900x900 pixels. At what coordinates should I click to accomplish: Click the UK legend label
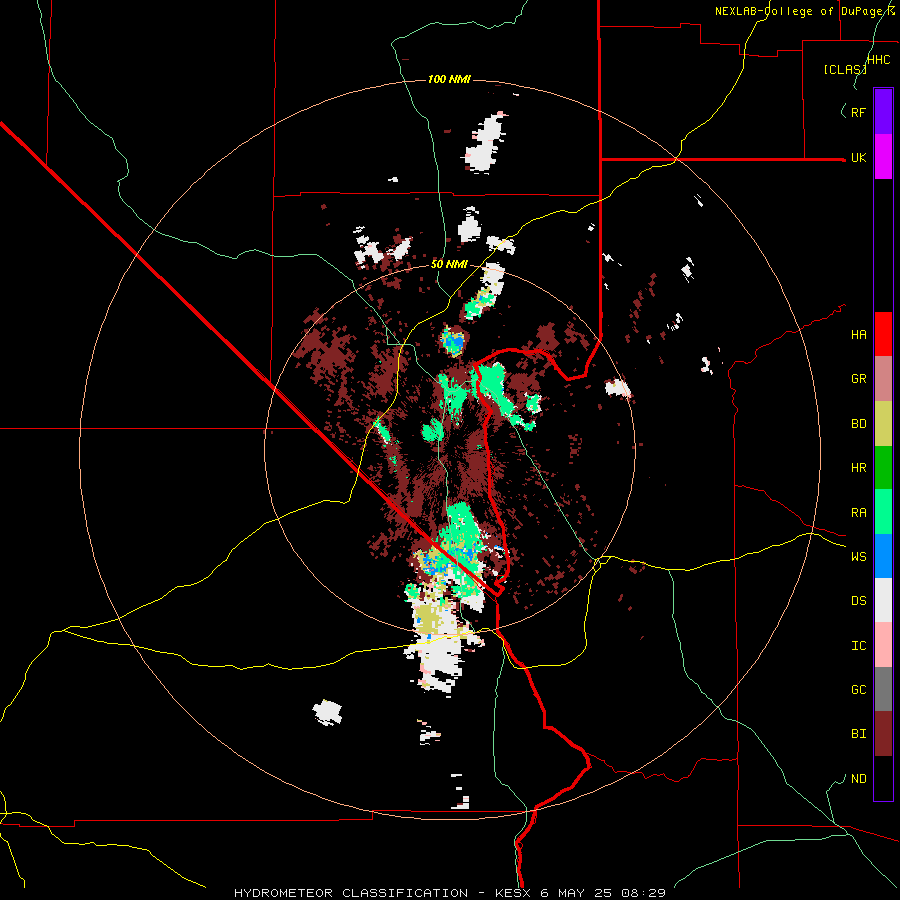858,157
